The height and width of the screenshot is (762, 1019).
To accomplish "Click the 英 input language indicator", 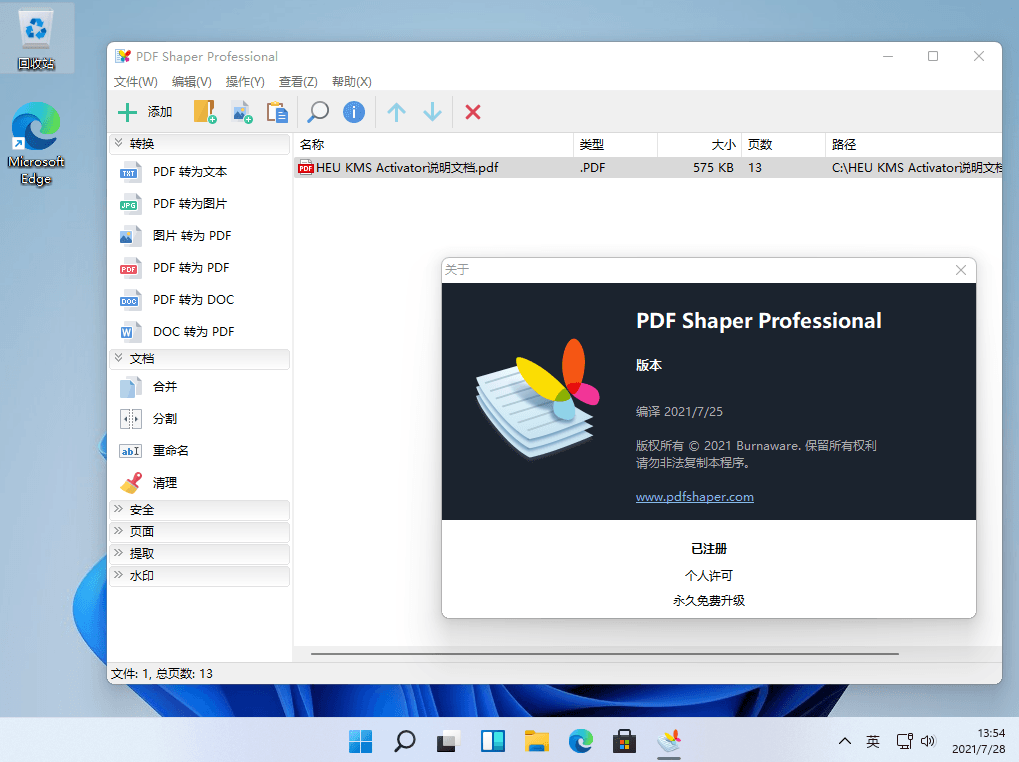I will [x=873, y=741].
